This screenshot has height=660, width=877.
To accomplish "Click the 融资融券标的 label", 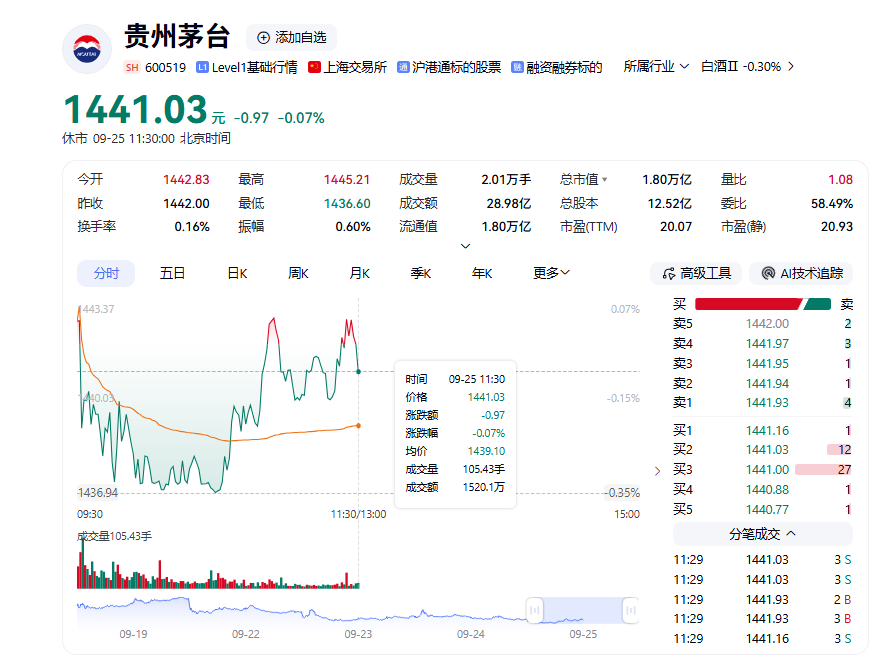I will (x=564, y=68).
